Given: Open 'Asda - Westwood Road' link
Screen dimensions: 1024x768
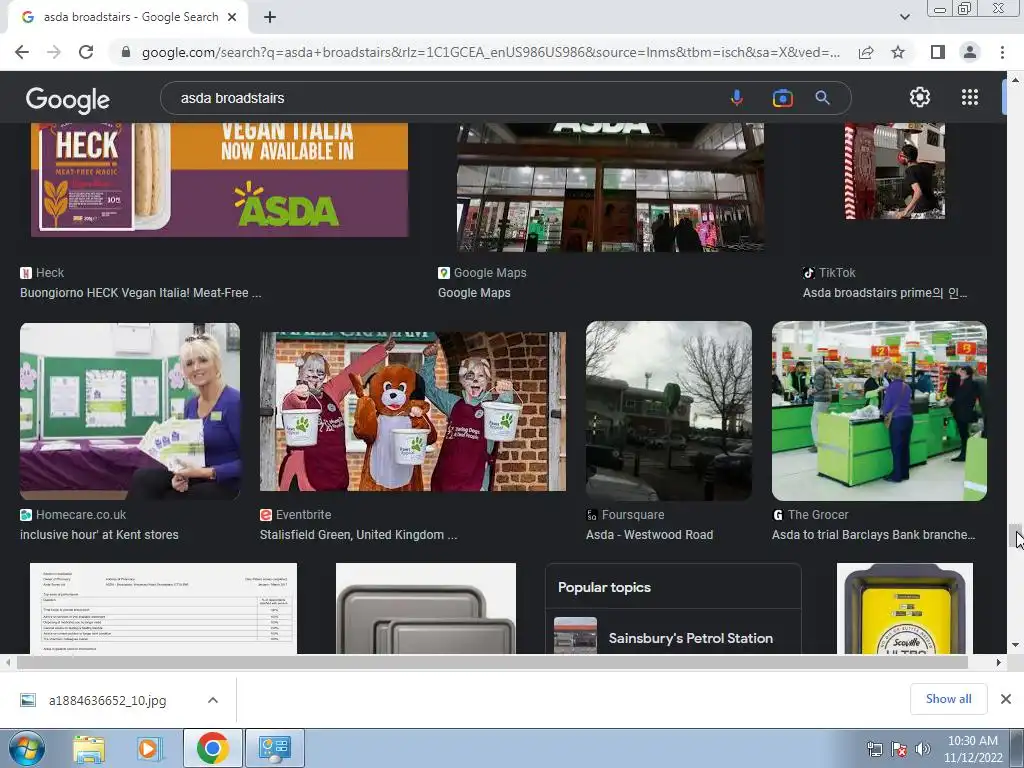Looking at the screenshot, I should [x=649, y=534].
